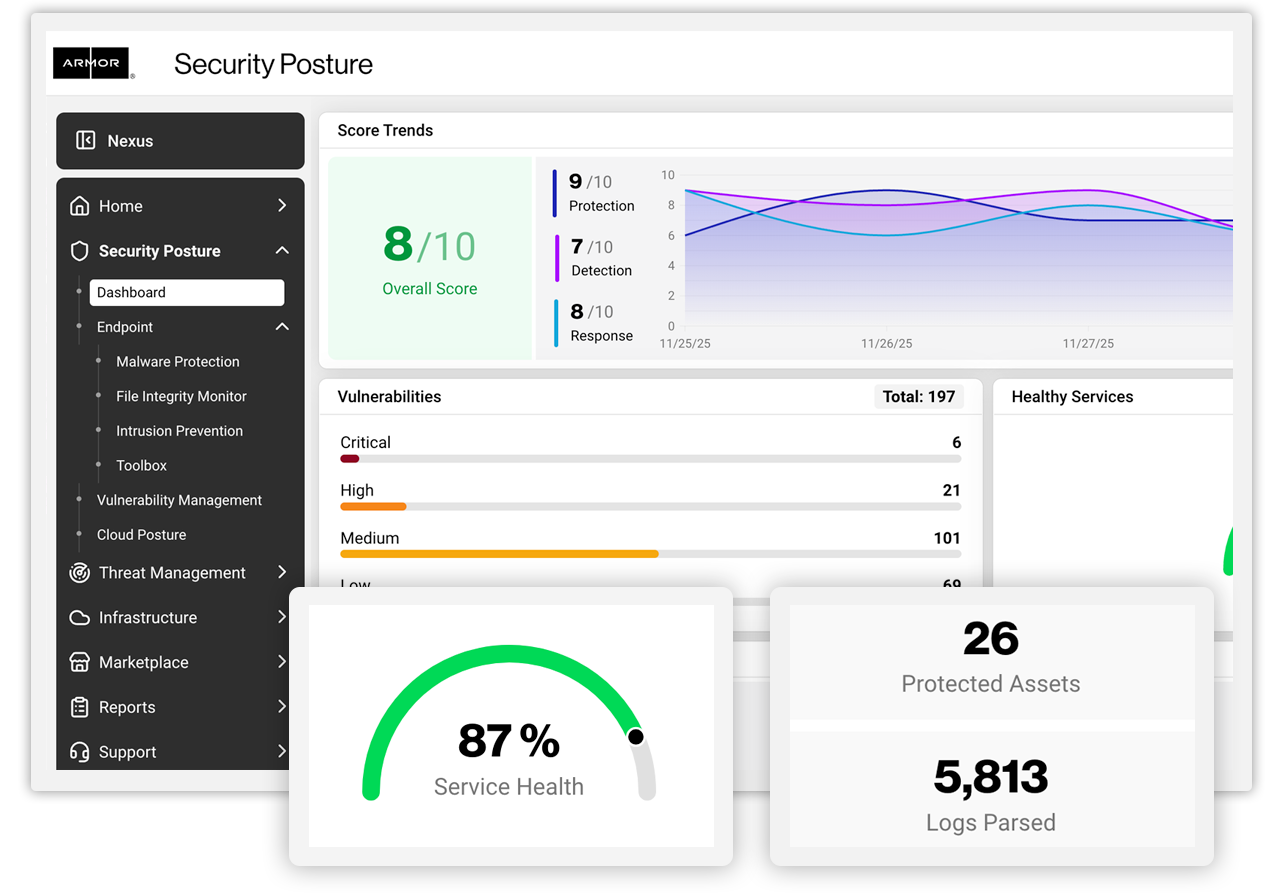Select the Security Posture menu label
The height and width of the screenshot is (895, 1280).
(160, 251)
